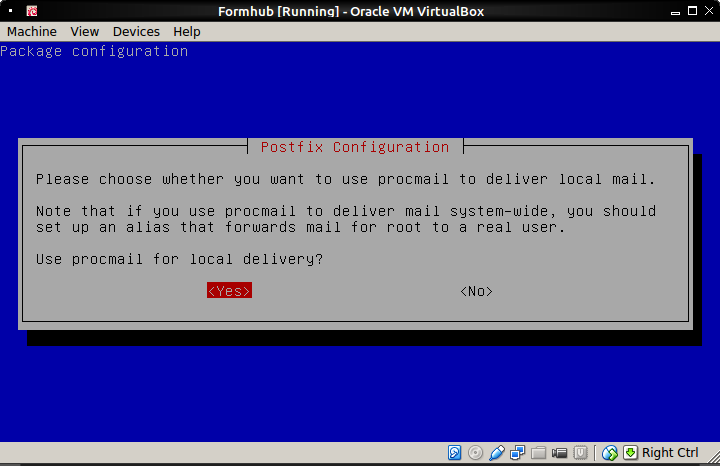Maximize the VirtualBox window

click(x=692, y=11)
